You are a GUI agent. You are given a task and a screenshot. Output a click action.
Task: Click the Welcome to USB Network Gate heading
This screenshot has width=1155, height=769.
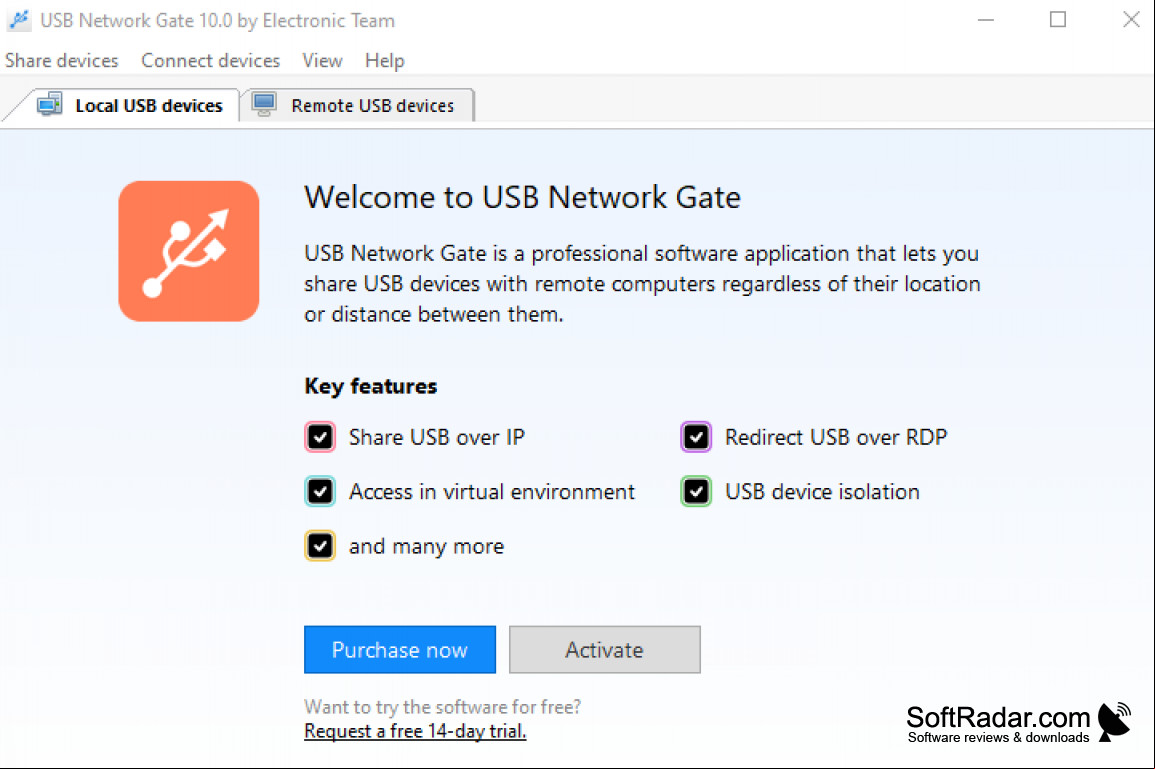point(522,197)
